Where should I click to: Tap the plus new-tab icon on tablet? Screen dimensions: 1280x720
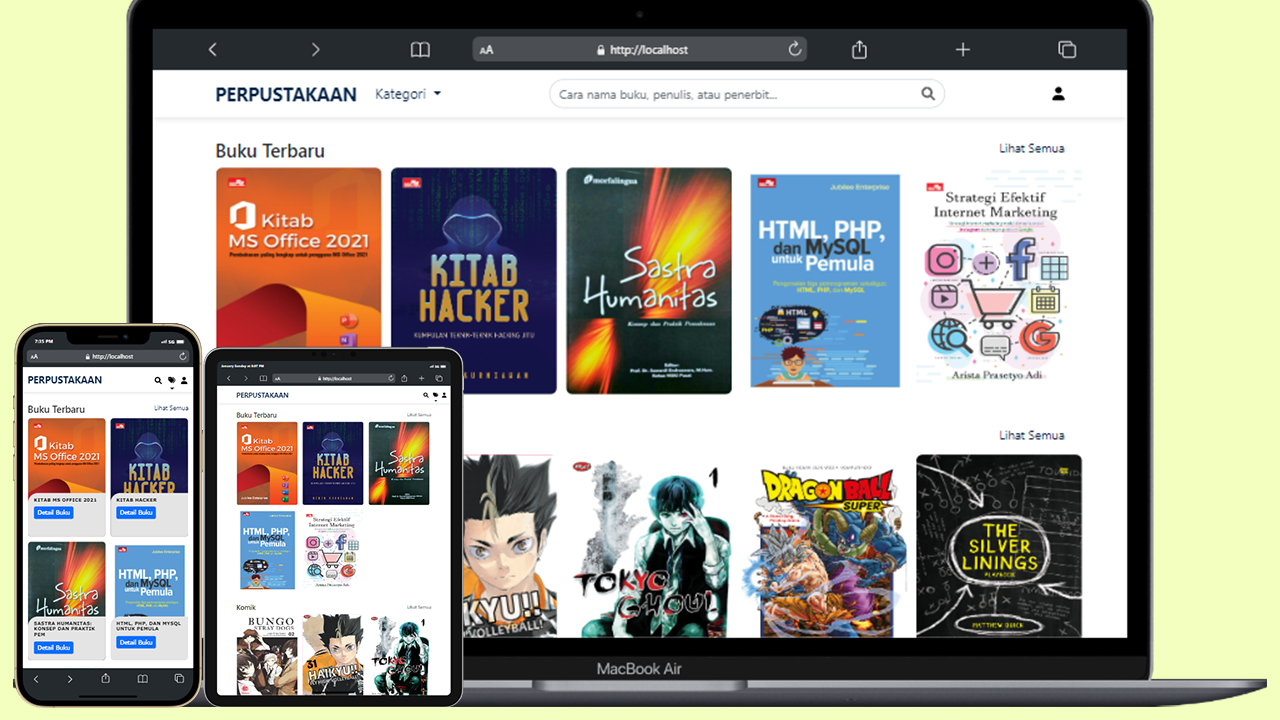tap(421, 378)
